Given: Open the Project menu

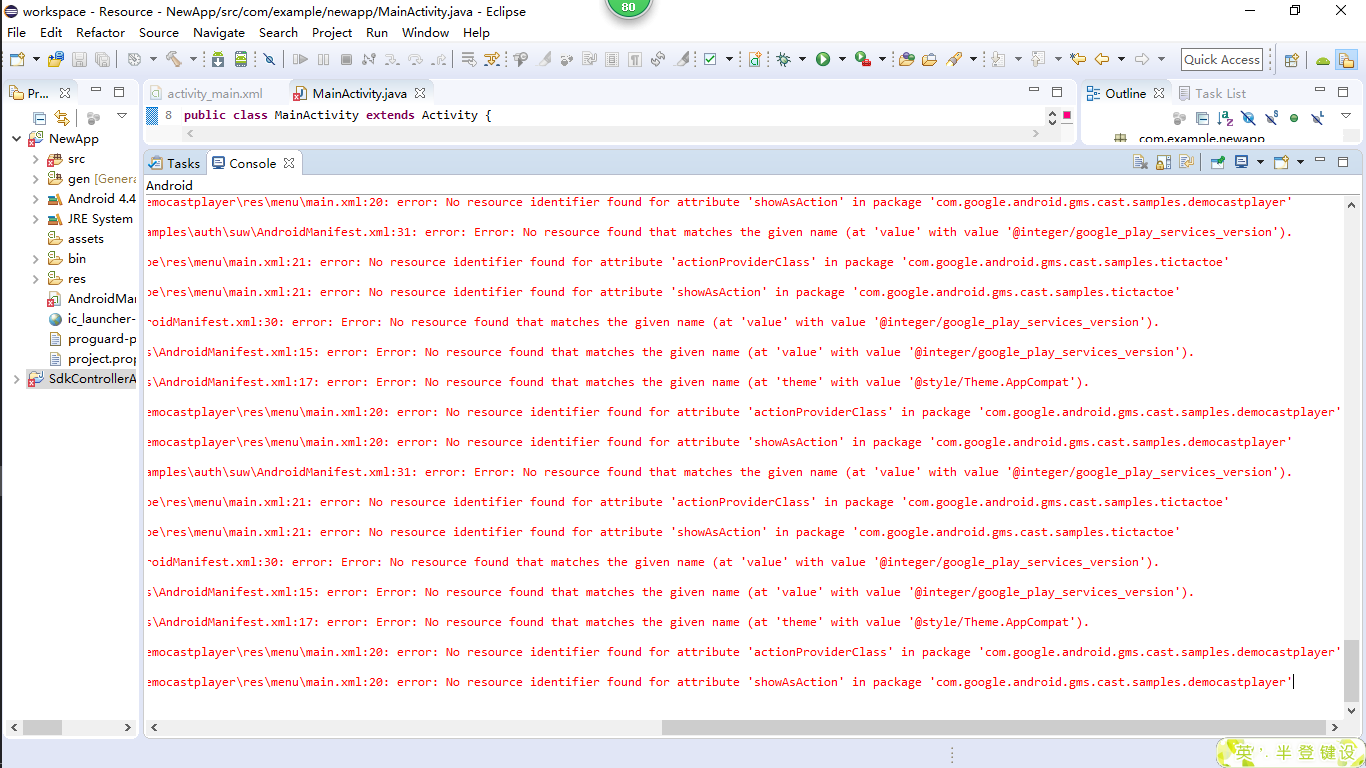Looking at the screenshot, I should coord(332,32).
